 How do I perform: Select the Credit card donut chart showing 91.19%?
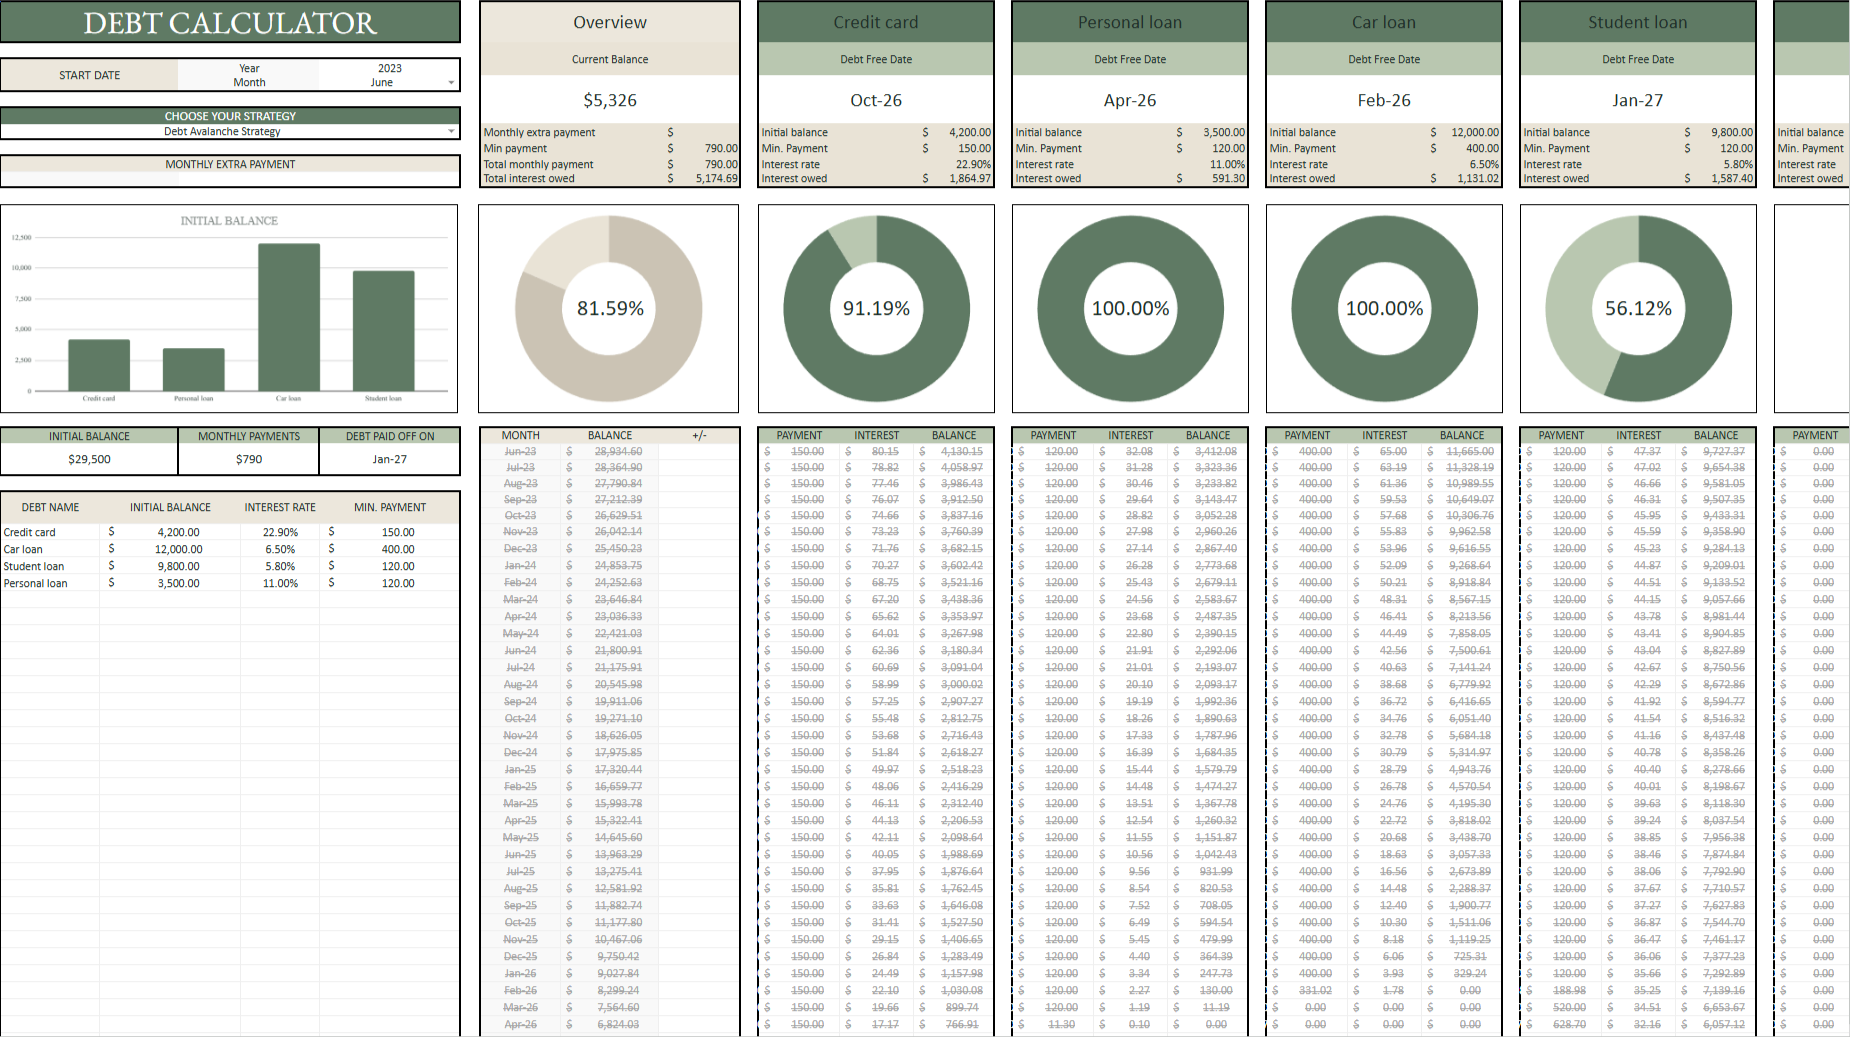coord(876,309)
